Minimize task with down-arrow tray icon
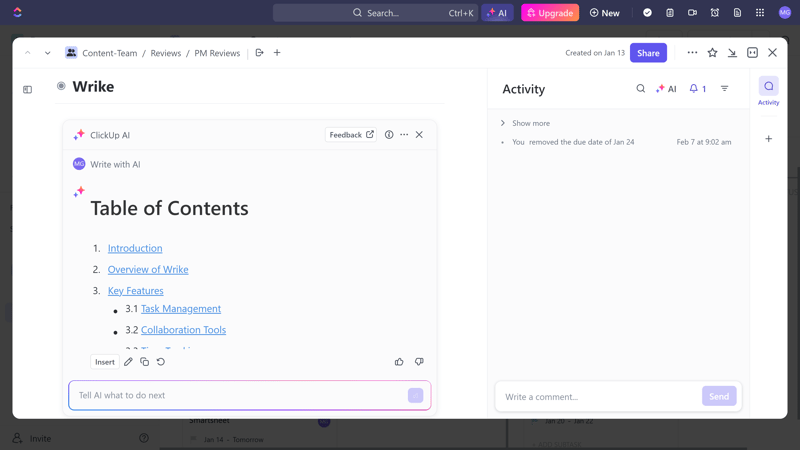800x450 pixels. pos(732,53)
